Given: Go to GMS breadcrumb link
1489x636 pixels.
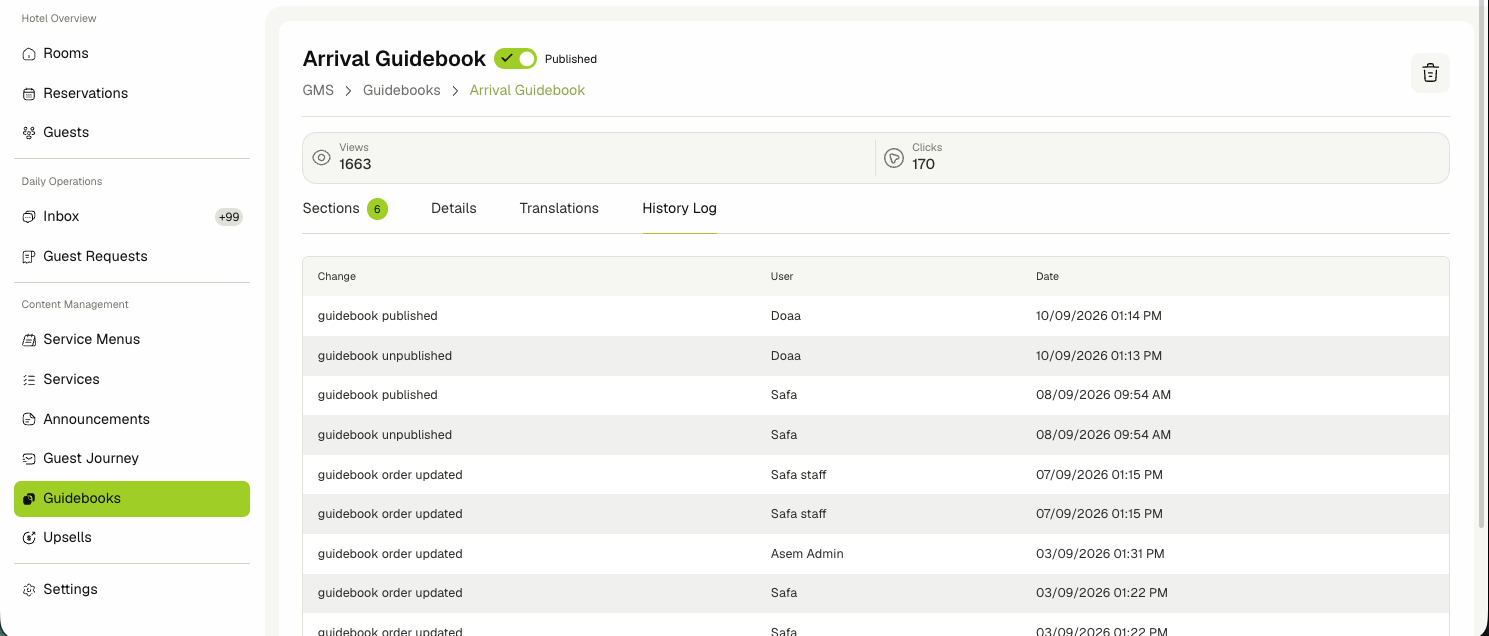Looking at the screenshot, I should [x=318, y=91].
